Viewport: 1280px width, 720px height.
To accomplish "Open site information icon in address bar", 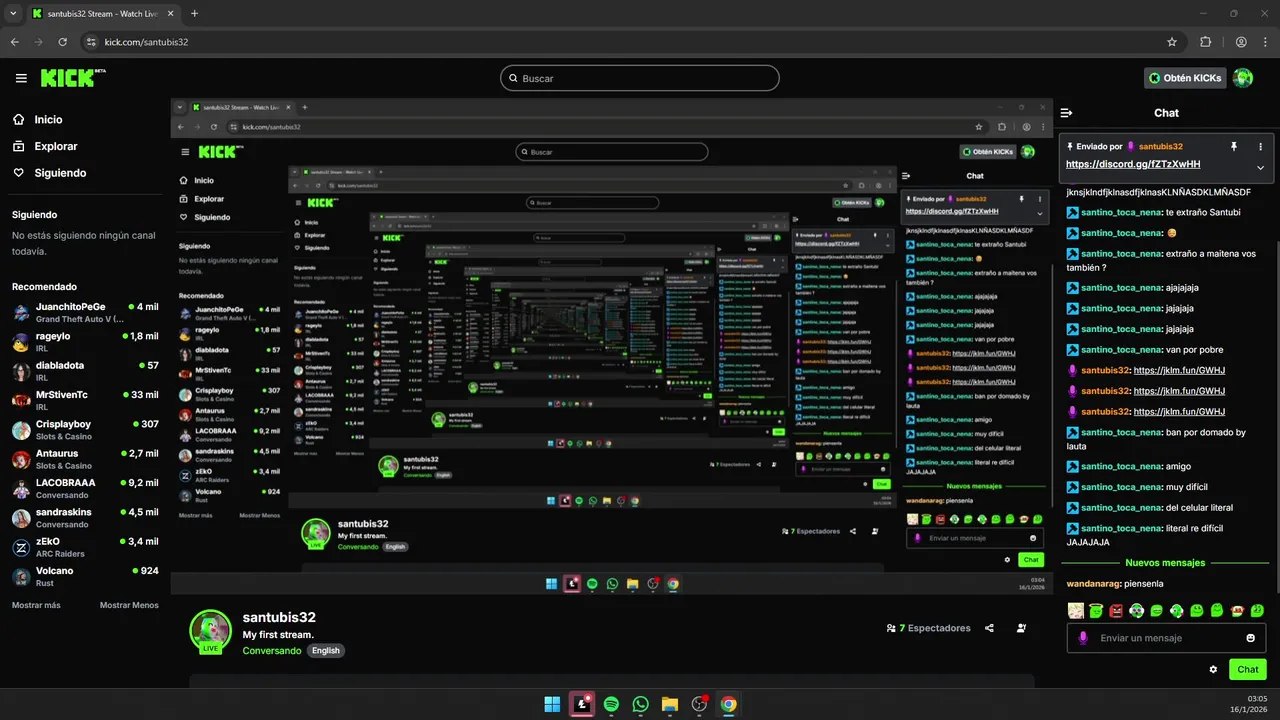I will (x=92, y=42).
